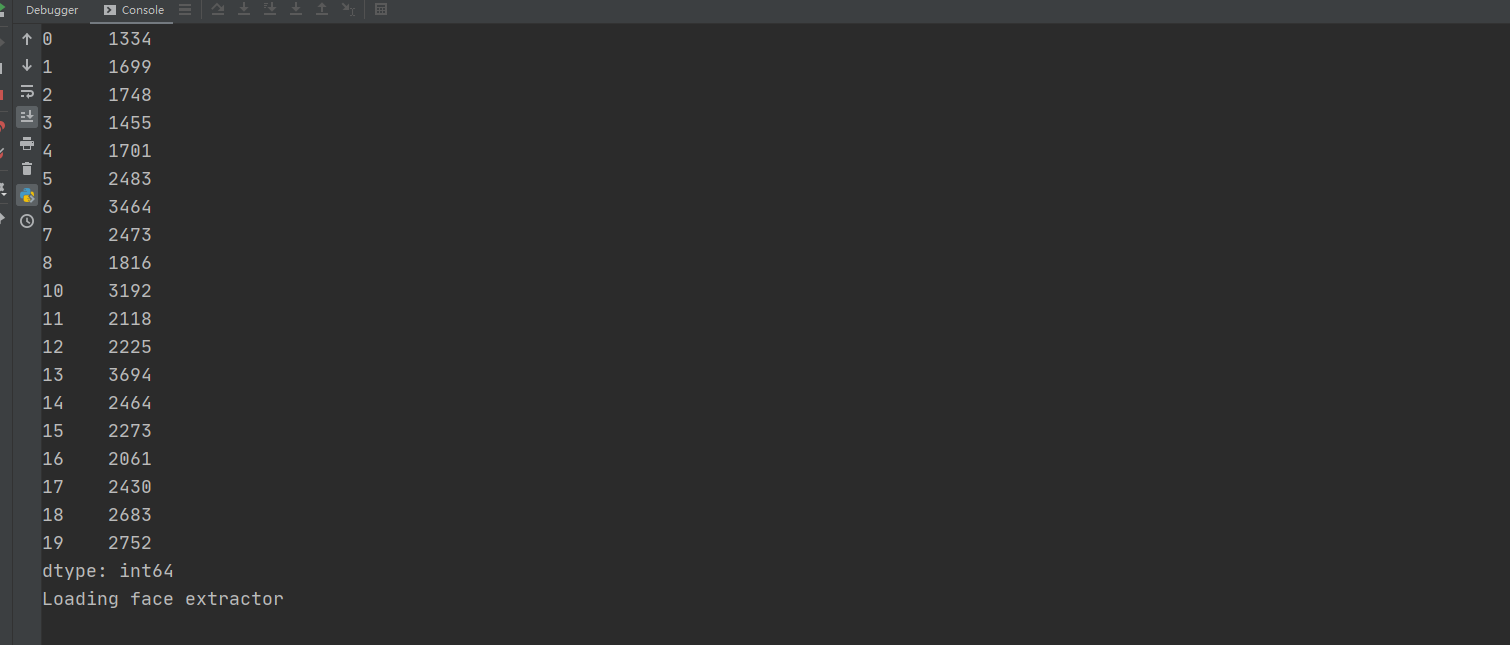Click the Print console output icon
This screenshot has height=645, width=1510.
(27, 144)
